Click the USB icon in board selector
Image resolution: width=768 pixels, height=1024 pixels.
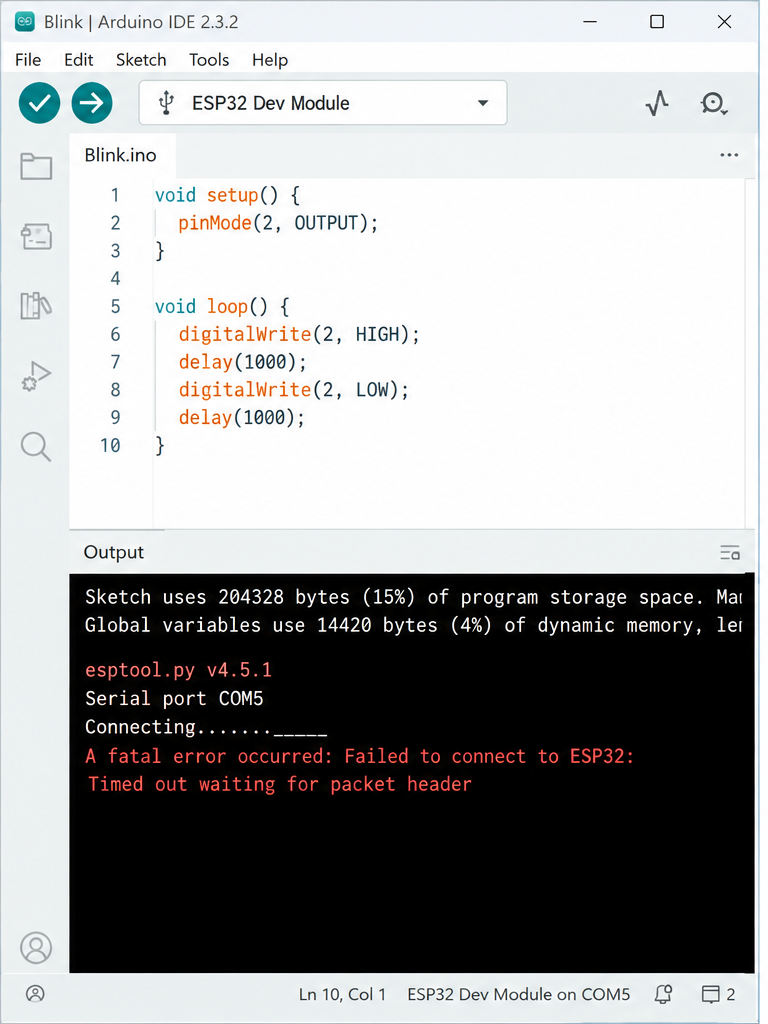(167, 103)
